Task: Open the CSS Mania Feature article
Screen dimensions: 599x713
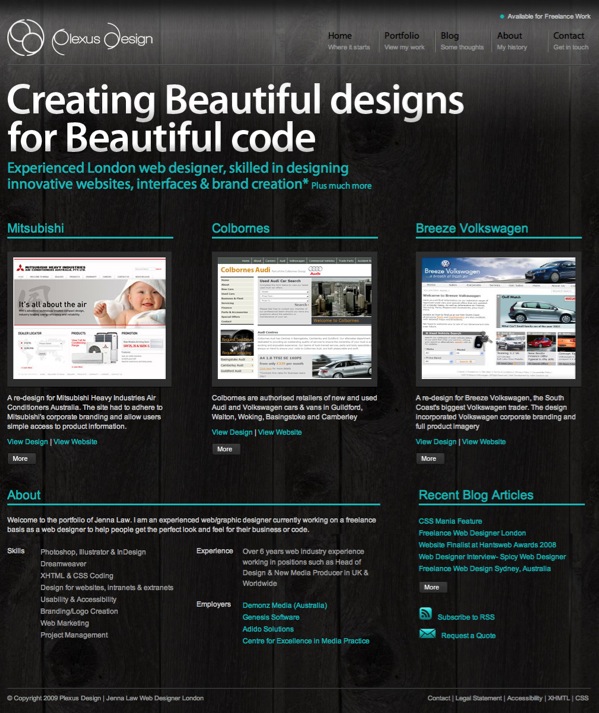Action: pyautogui.click(x=450, y=521)
